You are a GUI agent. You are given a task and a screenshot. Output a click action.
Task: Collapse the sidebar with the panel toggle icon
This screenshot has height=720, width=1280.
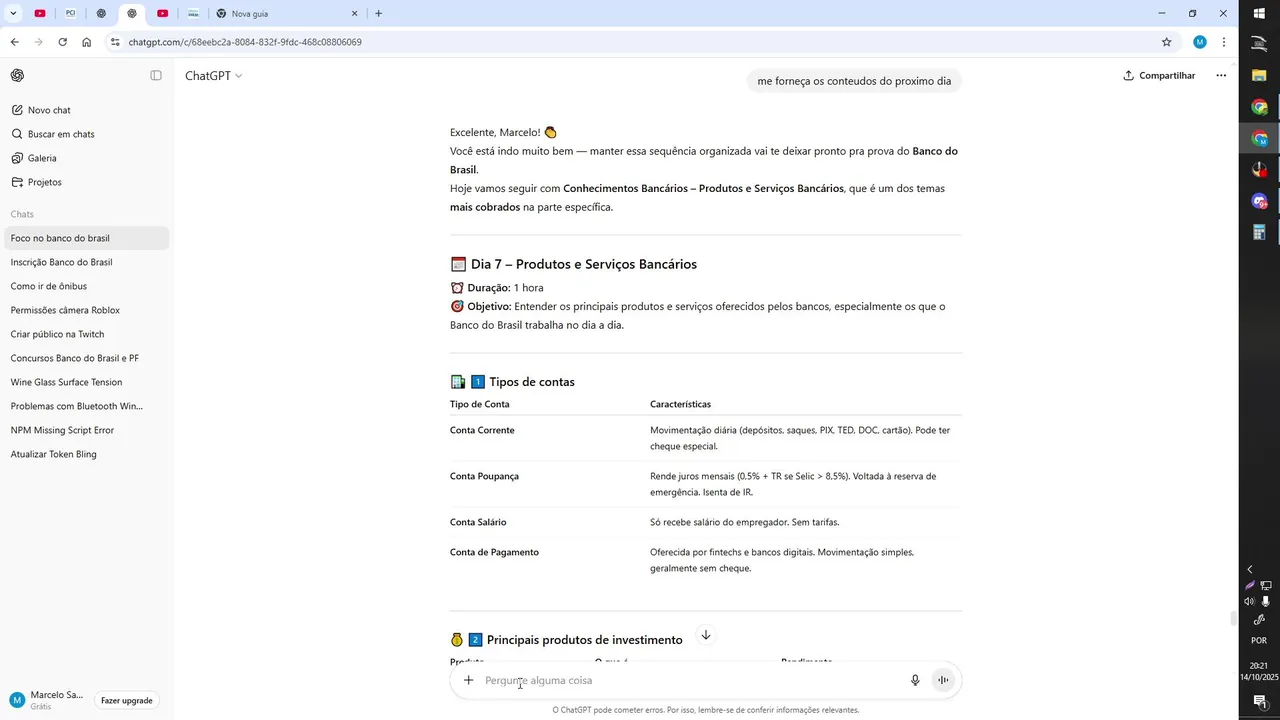click(x=156, y=75)
